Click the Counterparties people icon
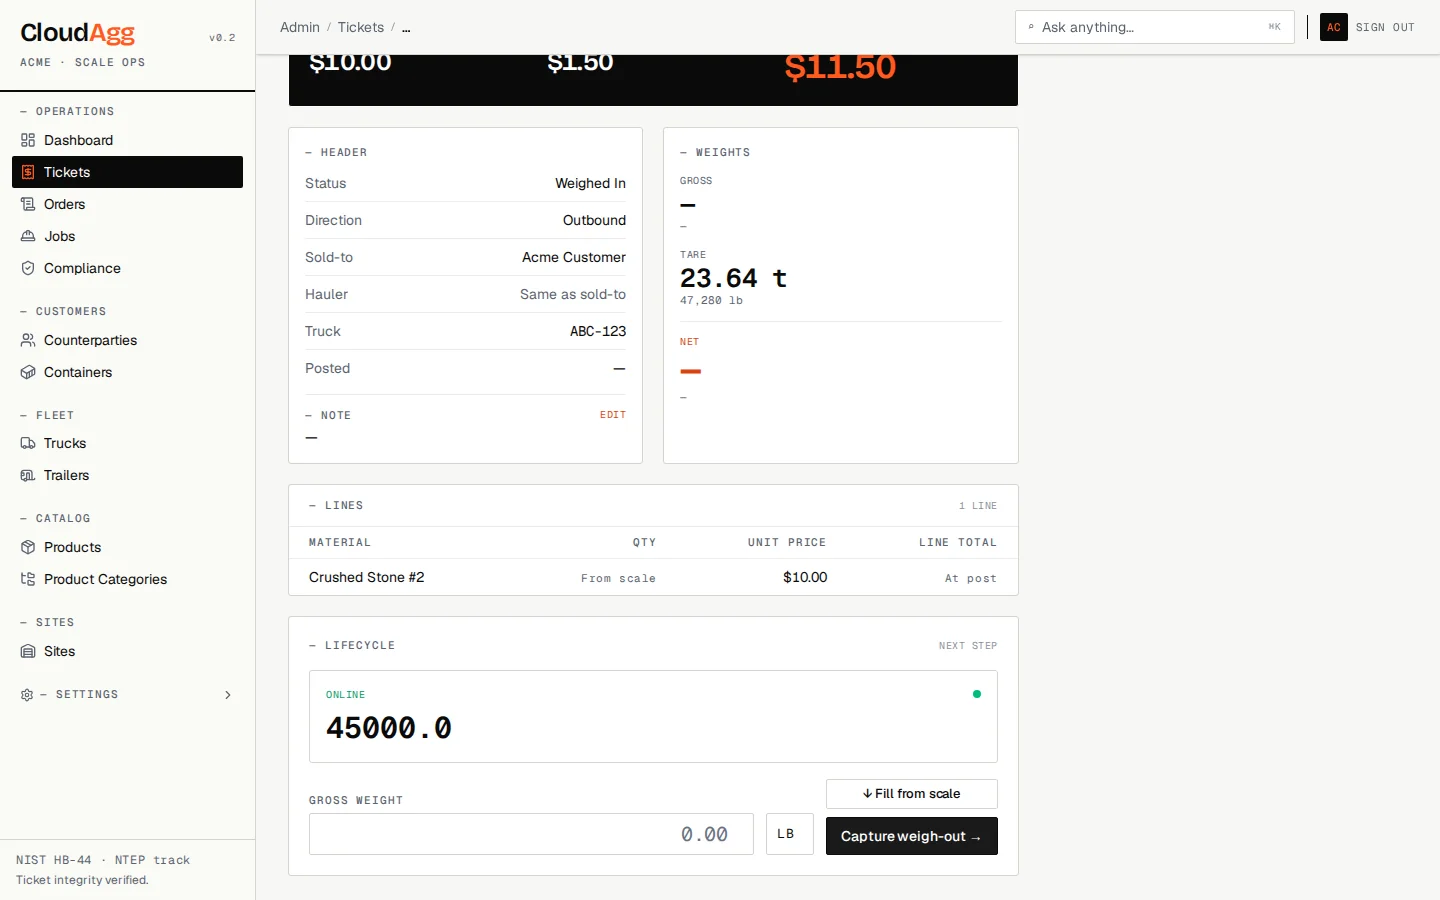 28,340
